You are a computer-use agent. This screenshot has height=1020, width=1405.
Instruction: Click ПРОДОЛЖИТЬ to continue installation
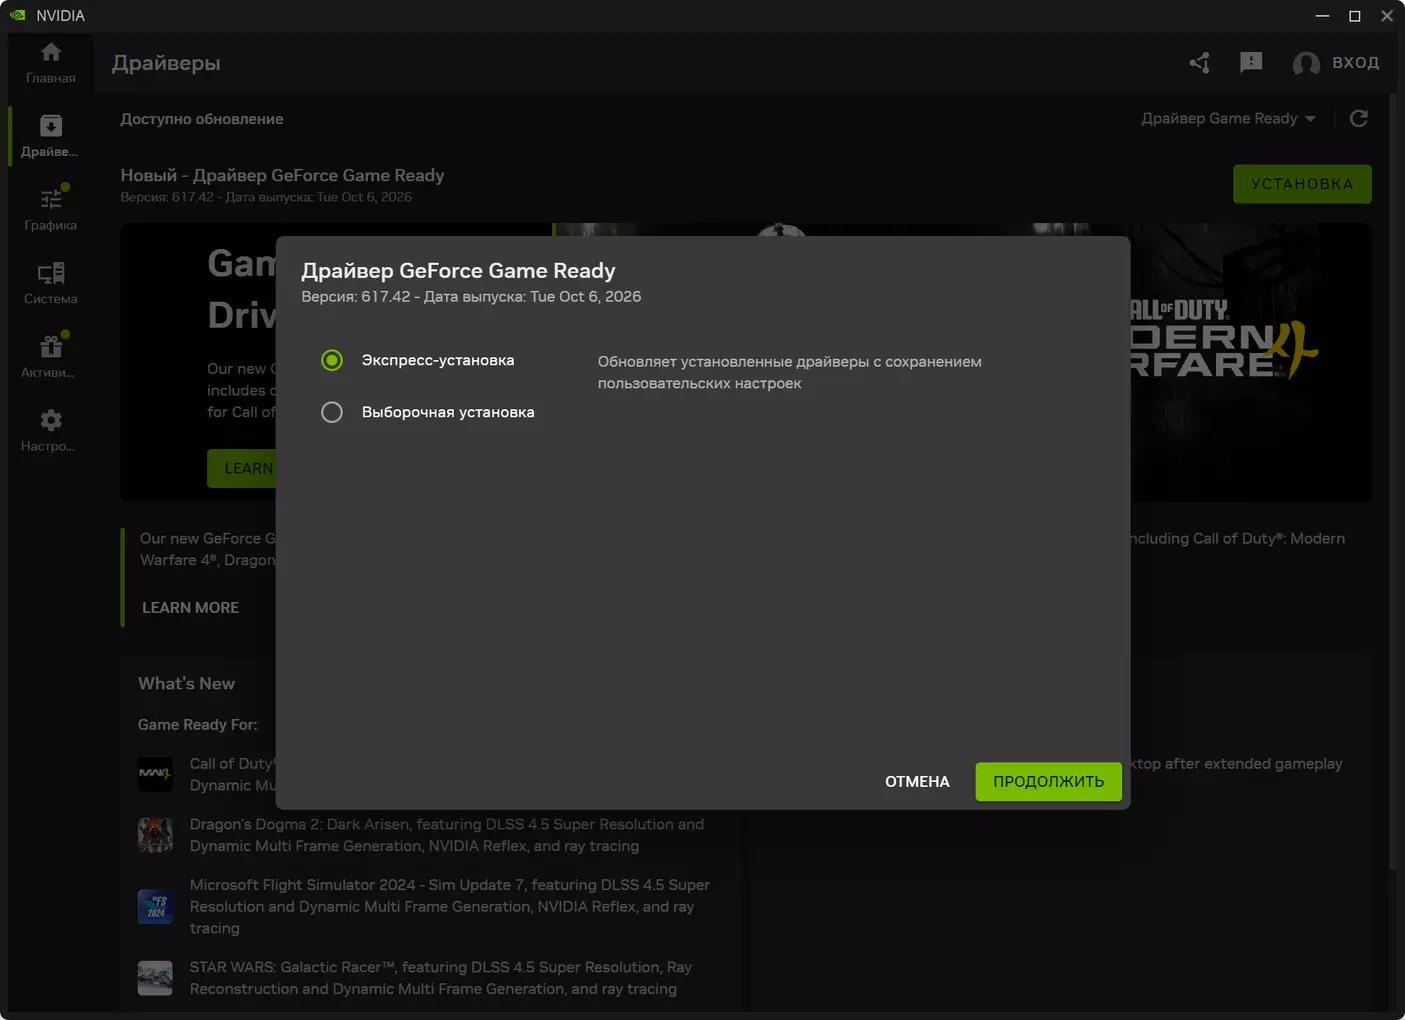coord(1048,782)
